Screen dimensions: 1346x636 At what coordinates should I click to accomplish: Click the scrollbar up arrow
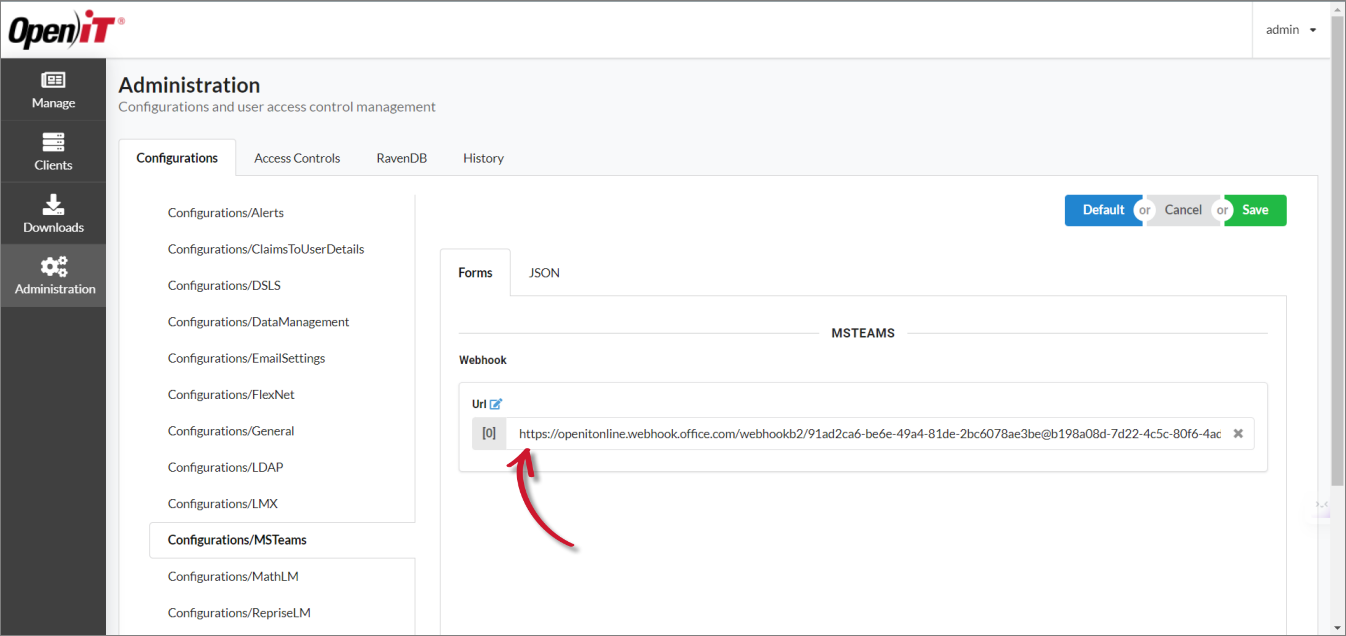click(1337, 8)
